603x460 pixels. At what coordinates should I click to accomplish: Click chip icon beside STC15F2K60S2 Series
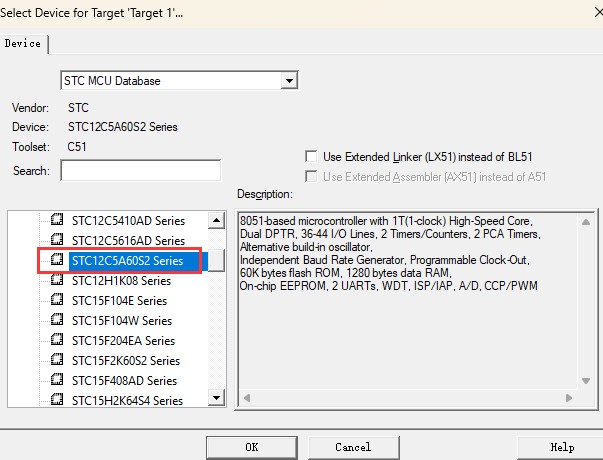click(57, 360)
